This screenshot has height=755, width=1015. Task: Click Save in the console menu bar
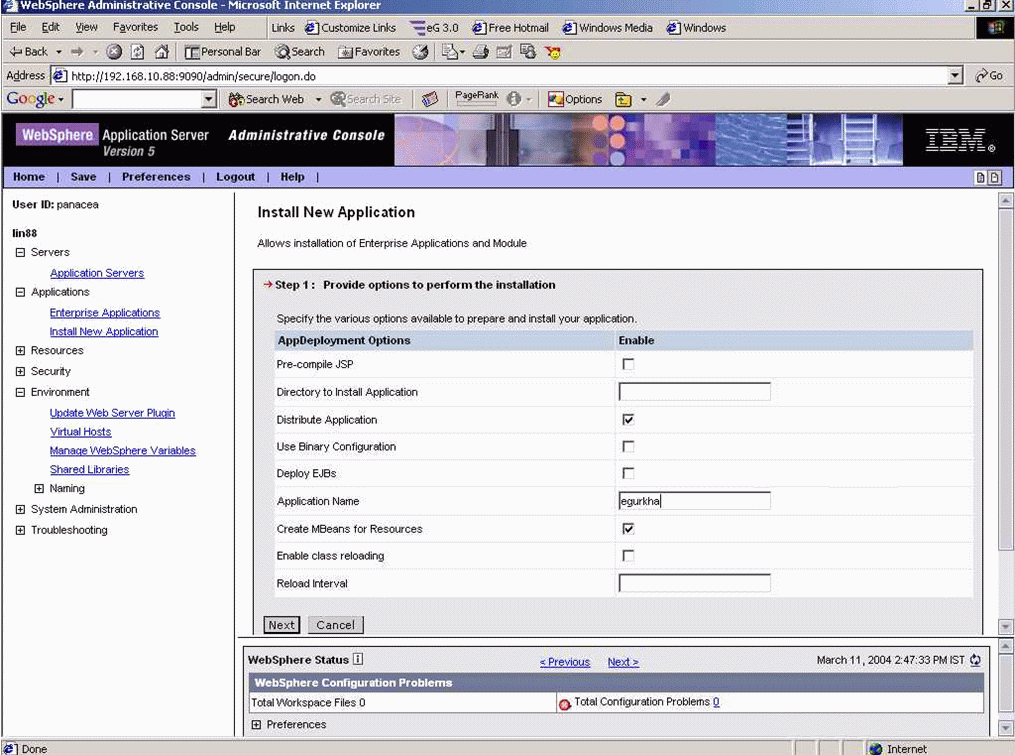(x=84, y=177)
